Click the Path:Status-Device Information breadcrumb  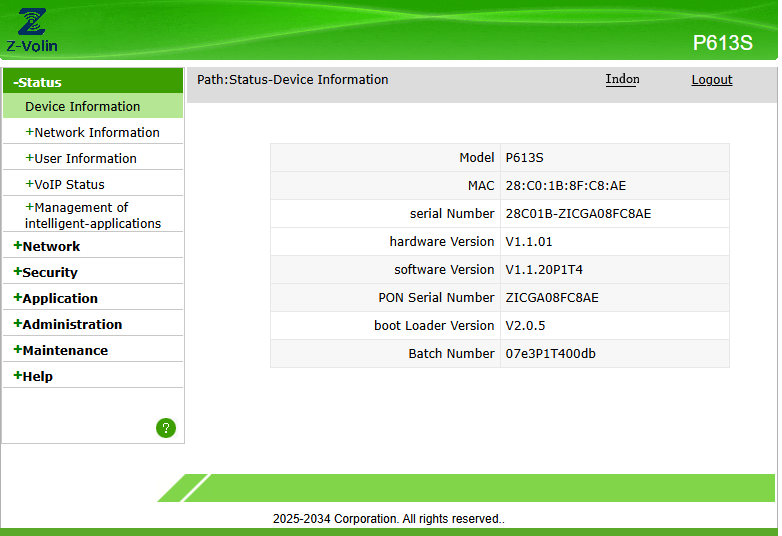(x=292, y=80)
